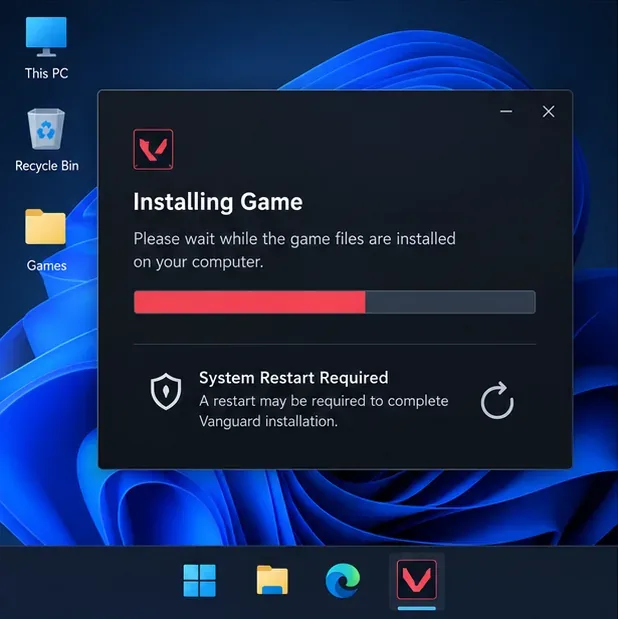Click the Valorant icon in the taskbar
The height and width of the screenshot is (619, 618).
click(x=417, y=580)
